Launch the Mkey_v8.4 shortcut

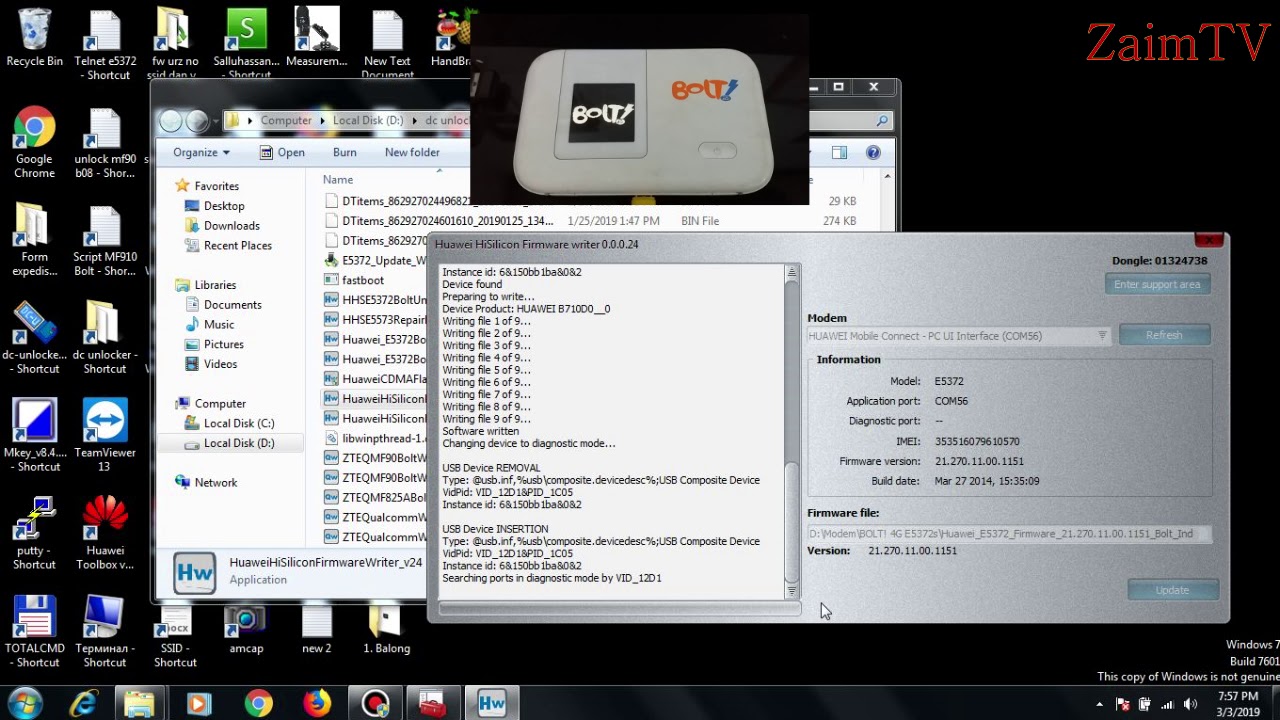34,436
